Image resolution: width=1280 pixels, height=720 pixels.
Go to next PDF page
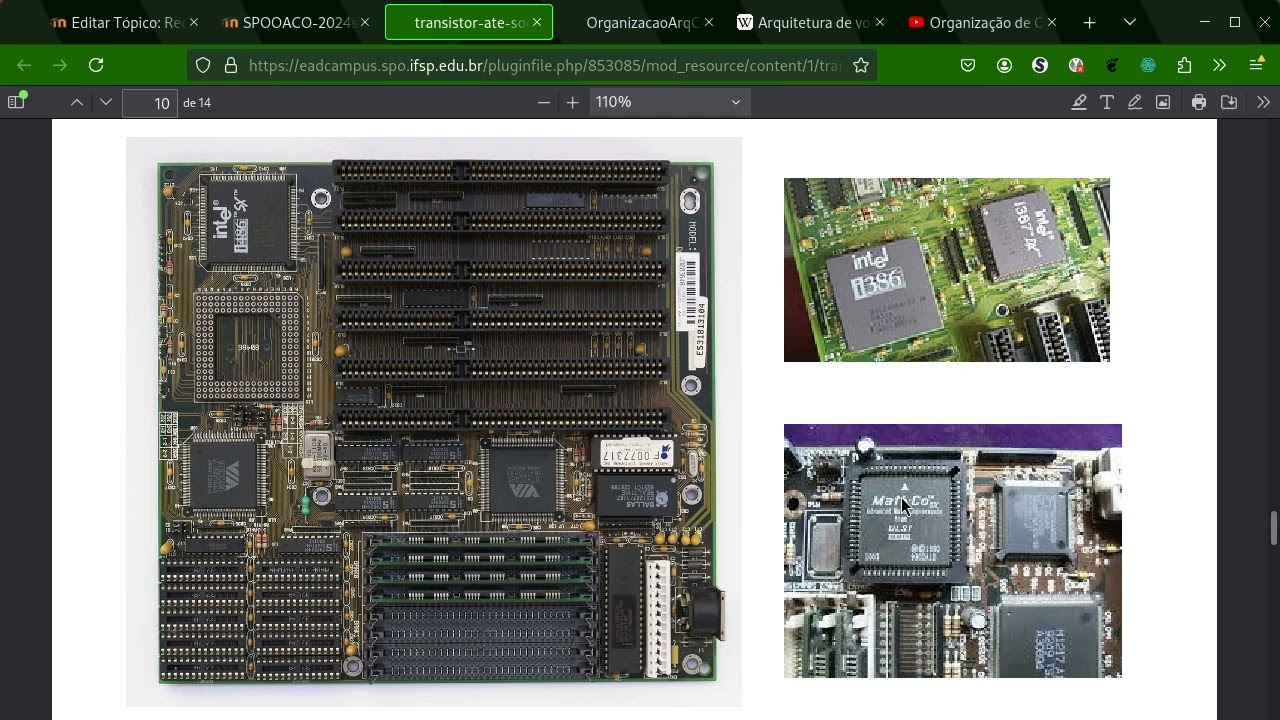[x=105, y=102]
